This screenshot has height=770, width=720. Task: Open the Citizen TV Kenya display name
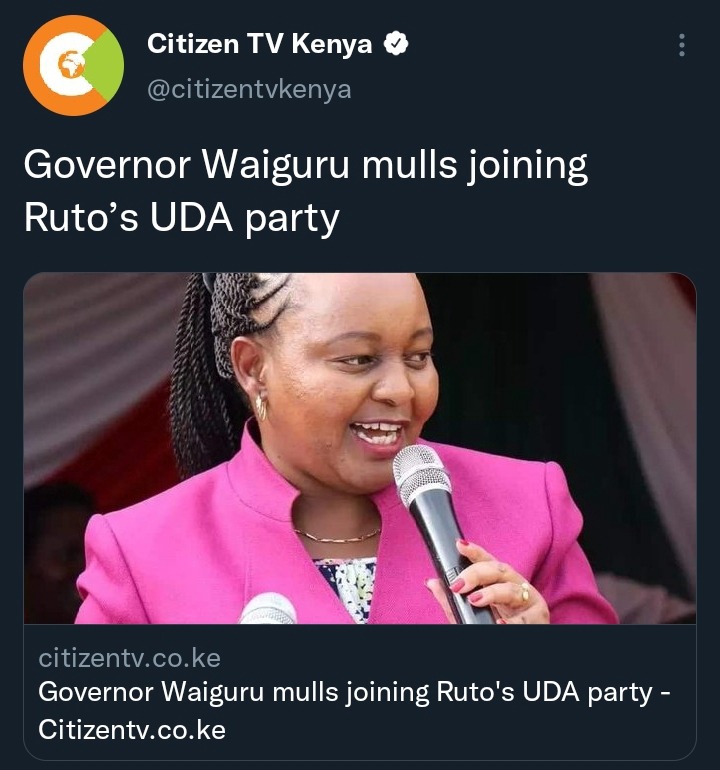pos(259,44)
